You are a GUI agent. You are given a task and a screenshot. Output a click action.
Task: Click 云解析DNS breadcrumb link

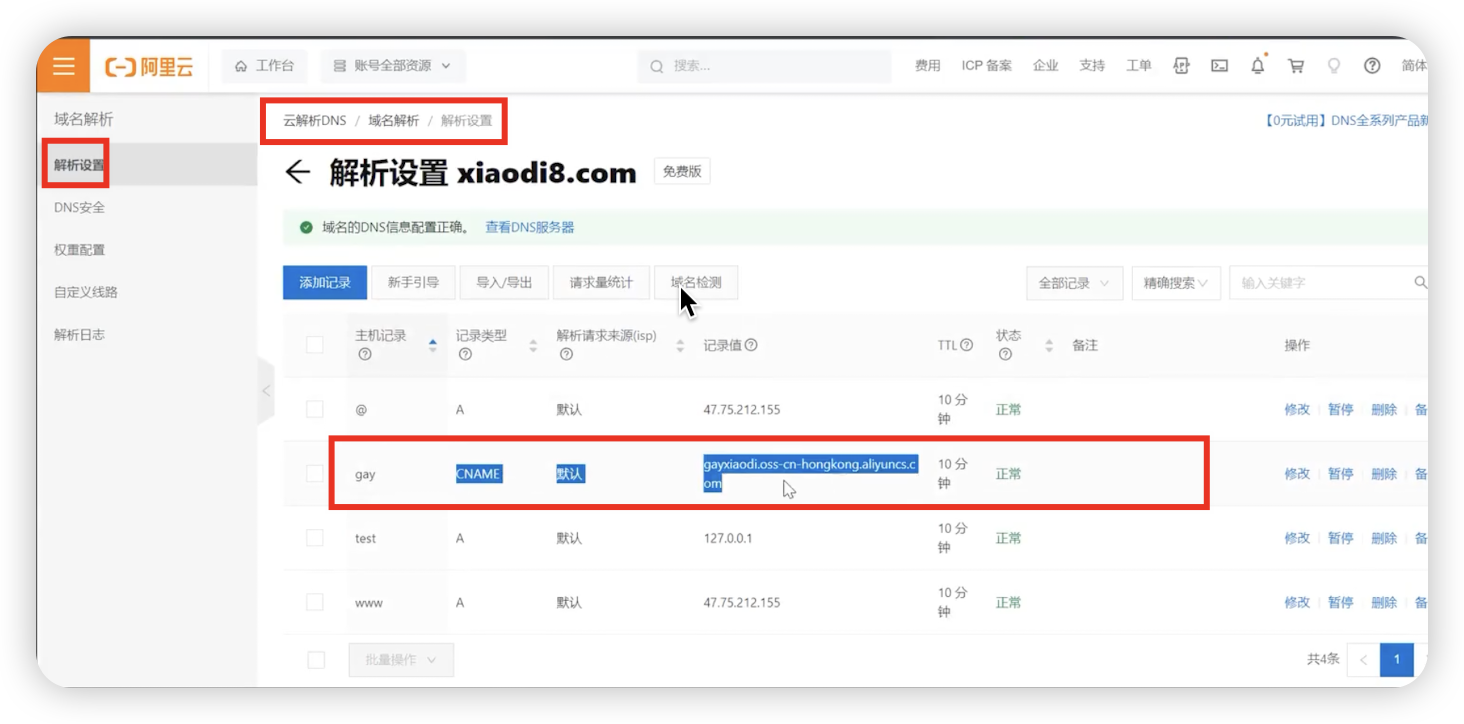(x=314, y=120)
